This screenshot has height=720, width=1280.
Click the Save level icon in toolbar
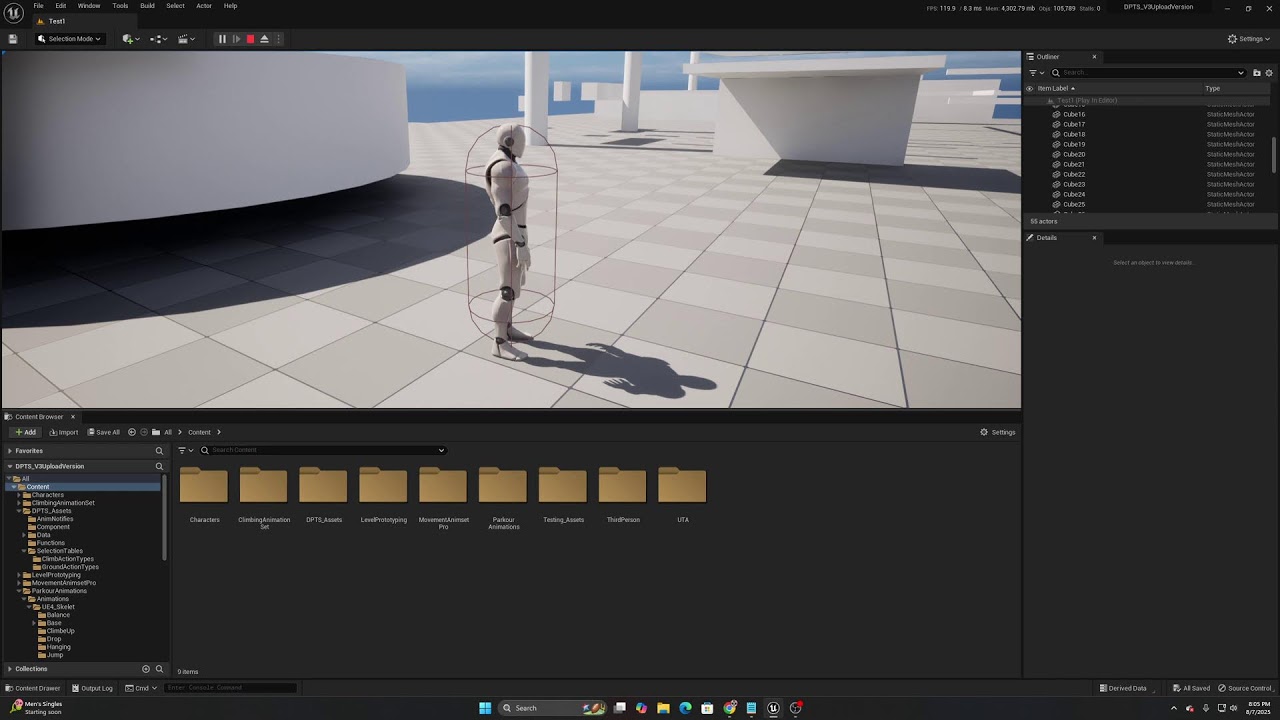pyautogui.click(x=13, y=39)
